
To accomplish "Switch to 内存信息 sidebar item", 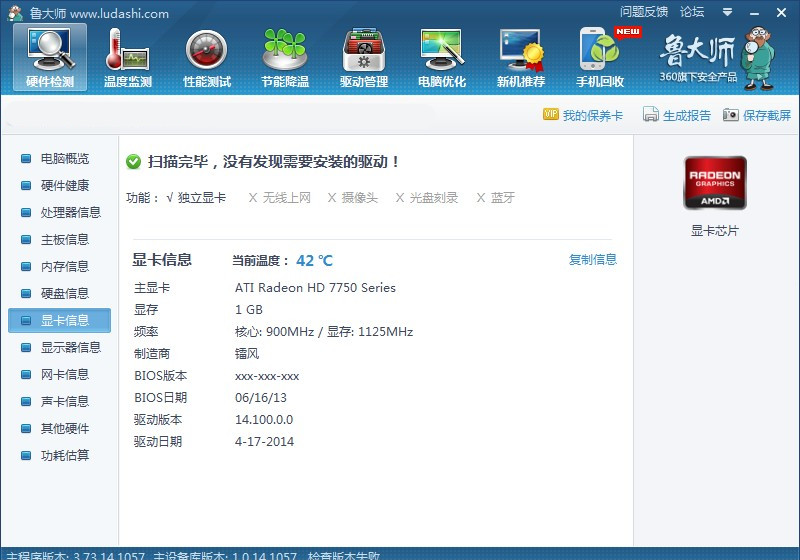I will point(64,267).
